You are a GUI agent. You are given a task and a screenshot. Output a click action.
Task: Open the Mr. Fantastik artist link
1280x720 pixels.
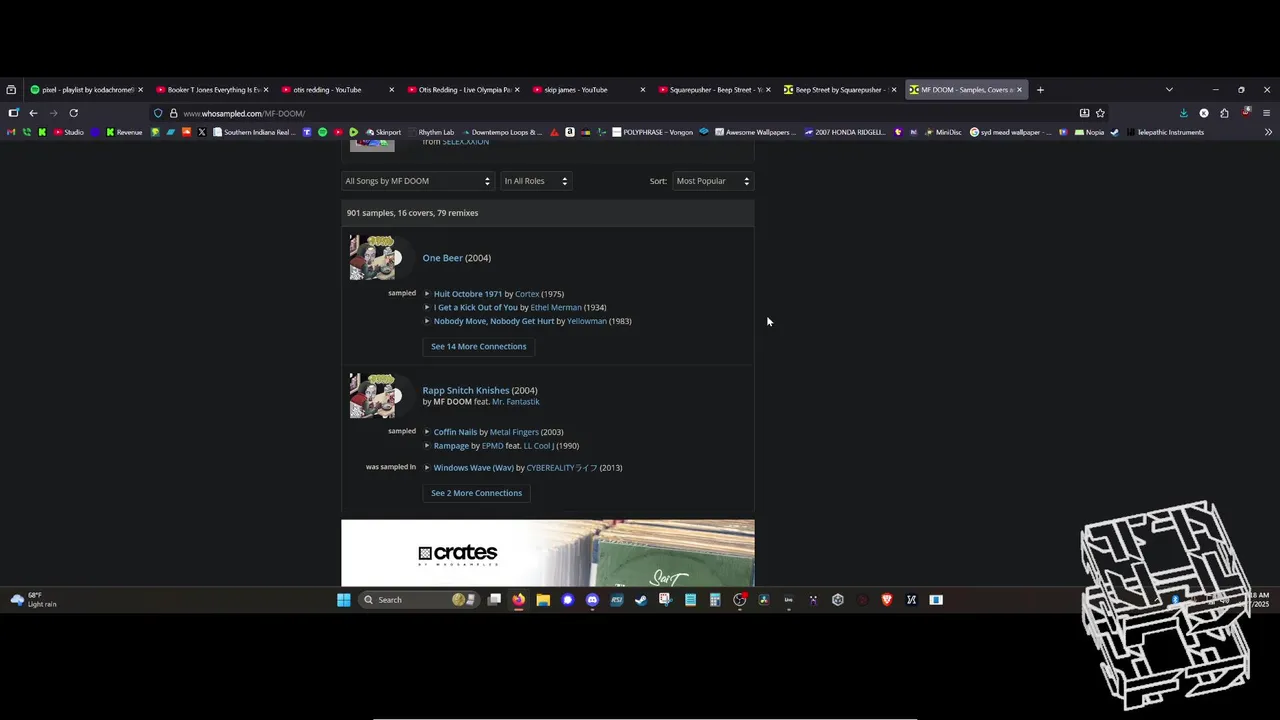click(x=515, y=402)
